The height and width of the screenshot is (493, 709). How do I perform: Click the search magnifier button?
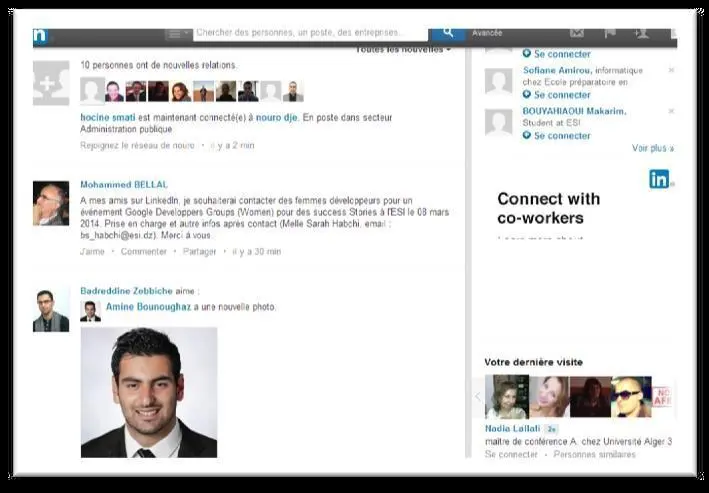(448, 33)
